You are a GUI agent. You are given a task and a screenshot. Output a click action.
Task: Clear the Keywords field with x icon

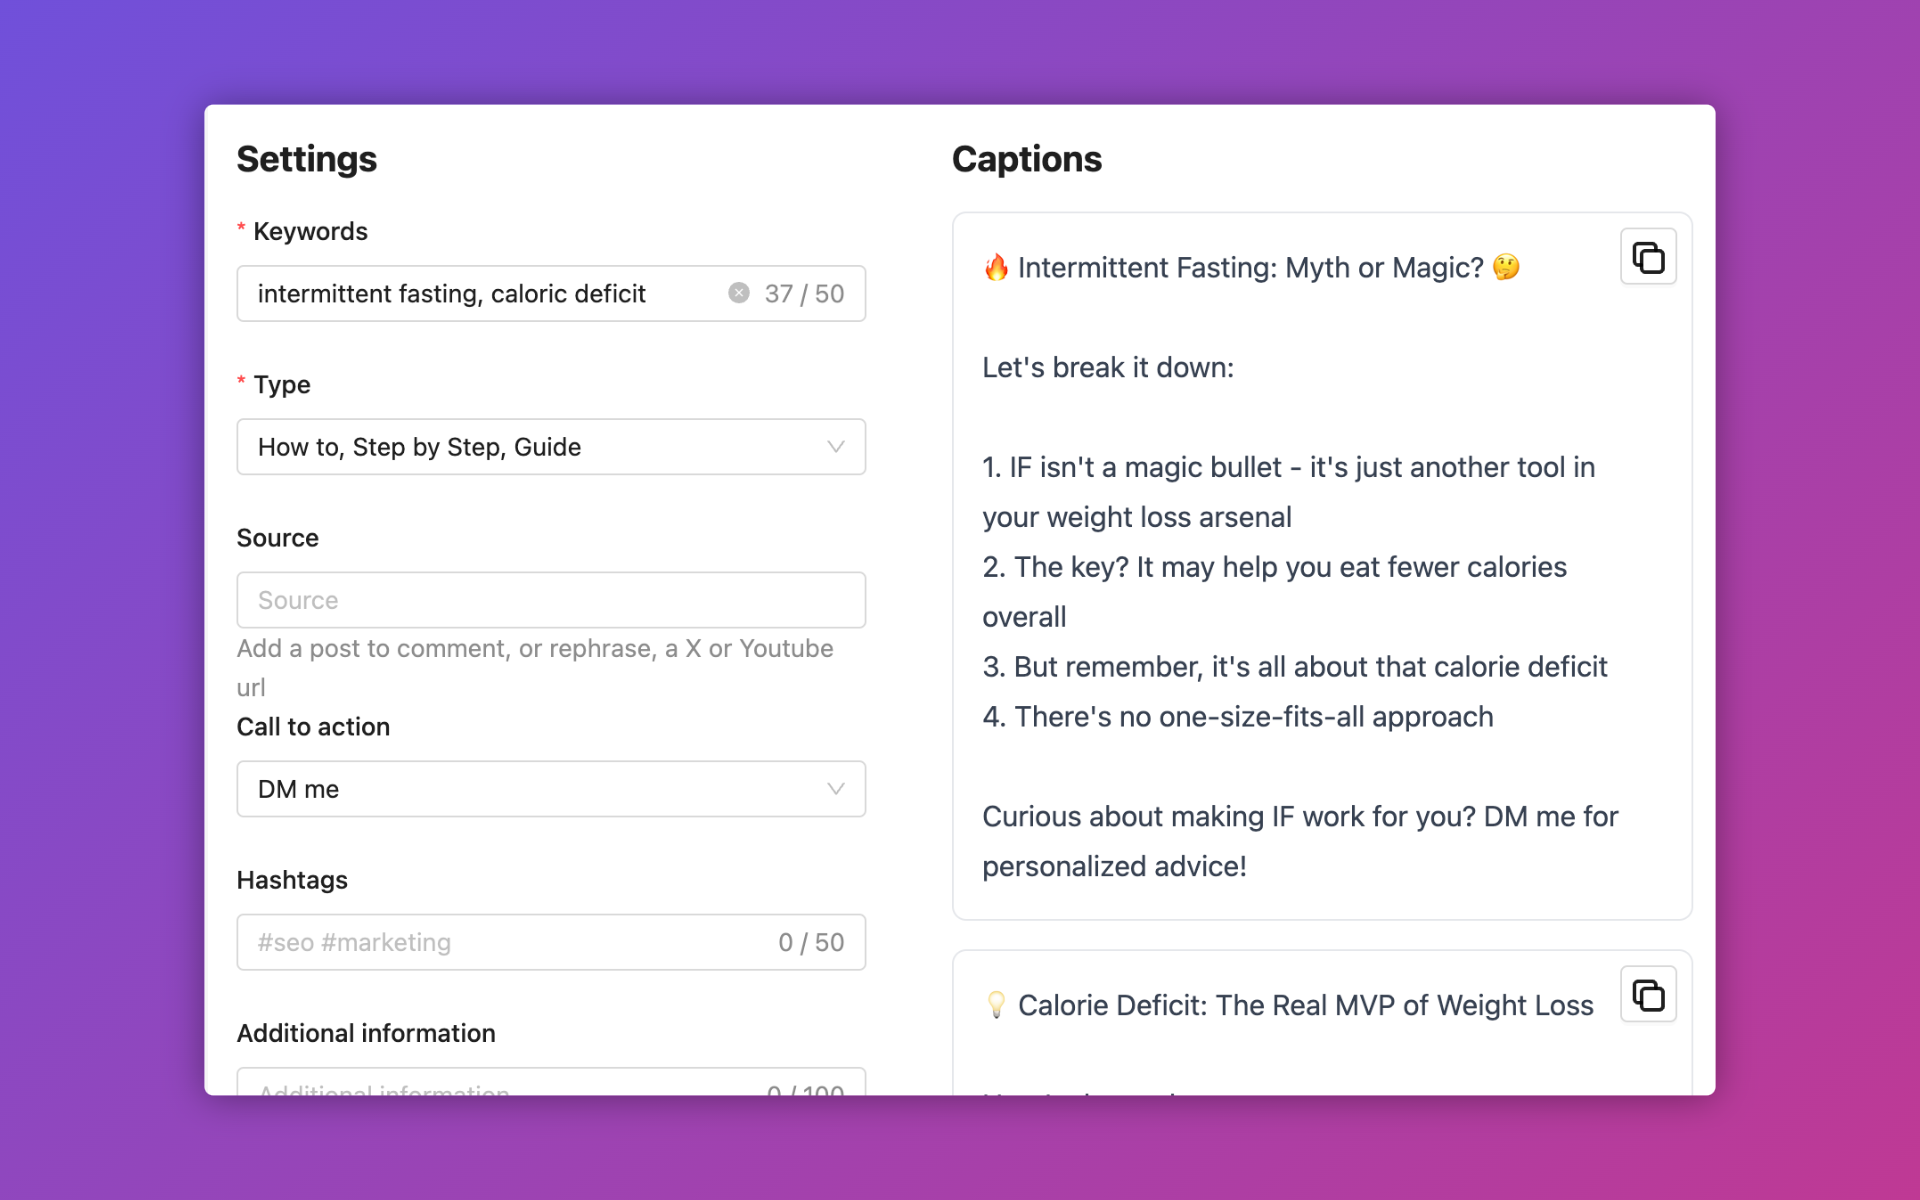pyautogui.click(x=738, y=293)
